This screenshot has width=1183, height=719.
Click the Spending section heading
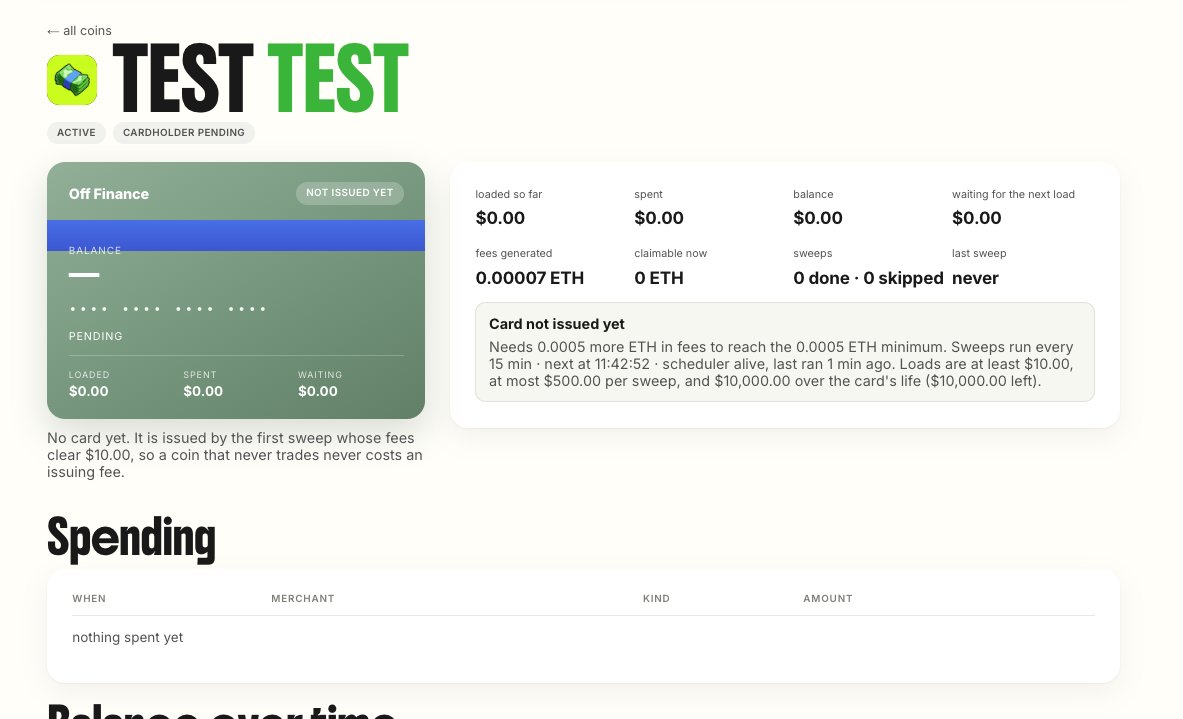click(x=131, y=539)
